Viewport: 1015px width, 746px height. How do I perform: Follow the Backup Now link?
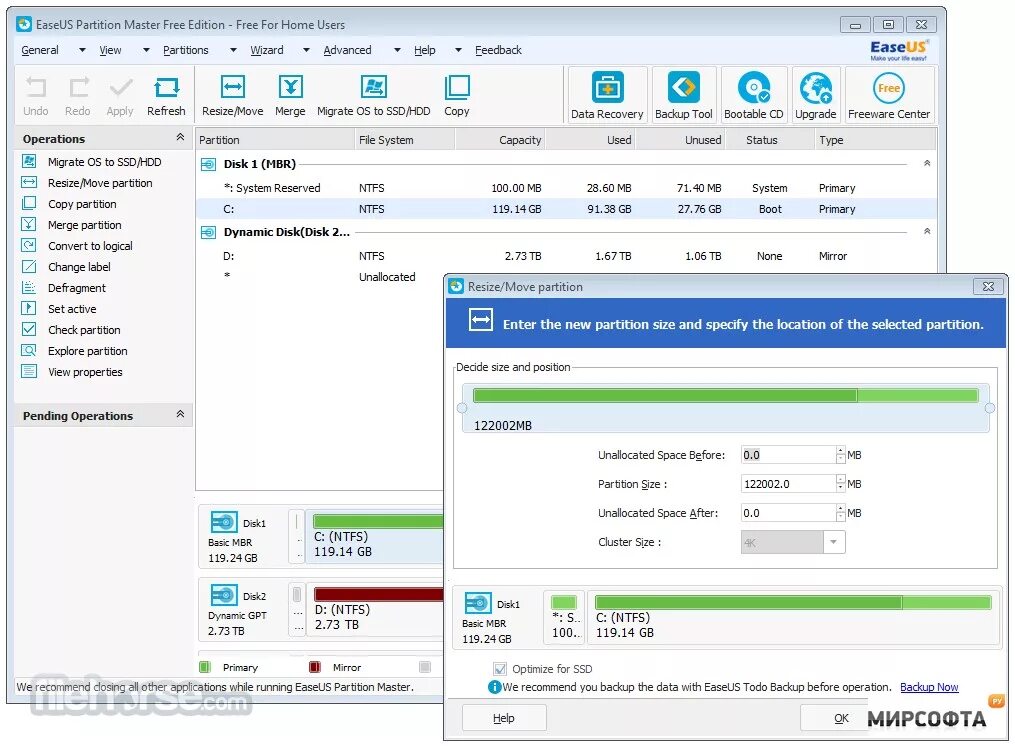pos(929,687)
